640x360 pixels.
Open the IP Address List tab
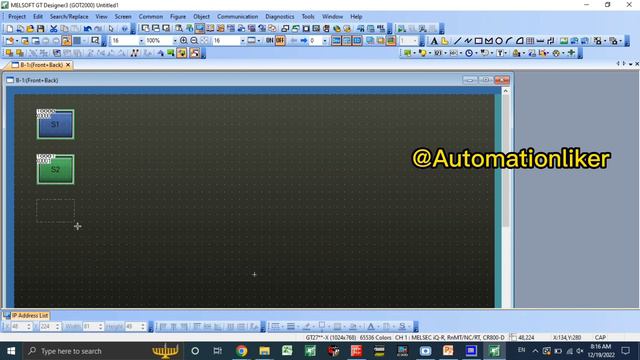pos(26,316)
